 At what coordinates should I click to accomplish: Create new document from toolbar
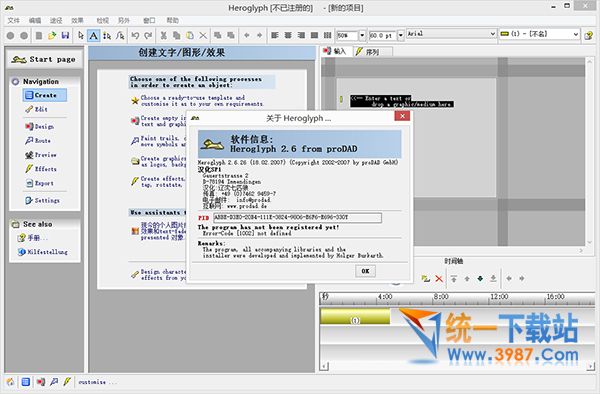39,36
